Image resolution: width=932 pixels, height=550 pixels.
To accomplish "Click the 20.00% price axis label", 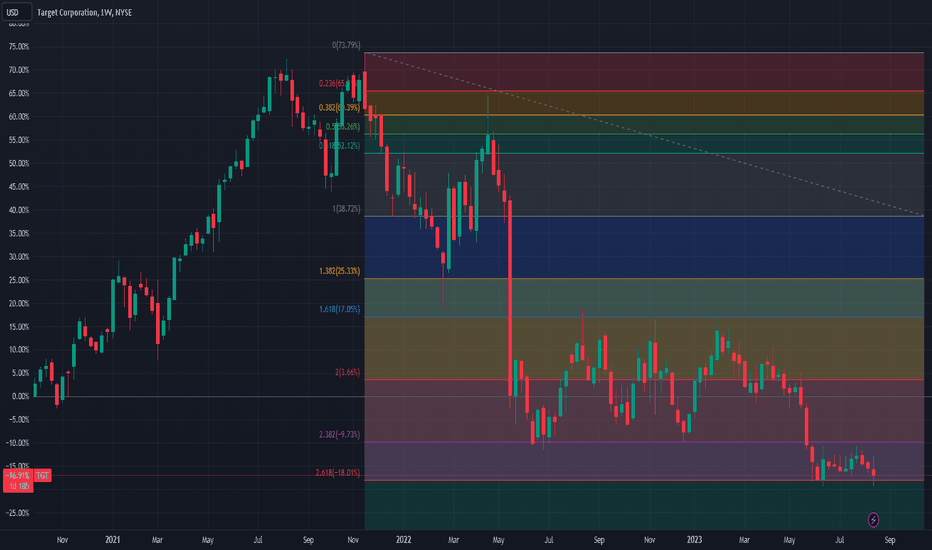I will pos(19,303).
